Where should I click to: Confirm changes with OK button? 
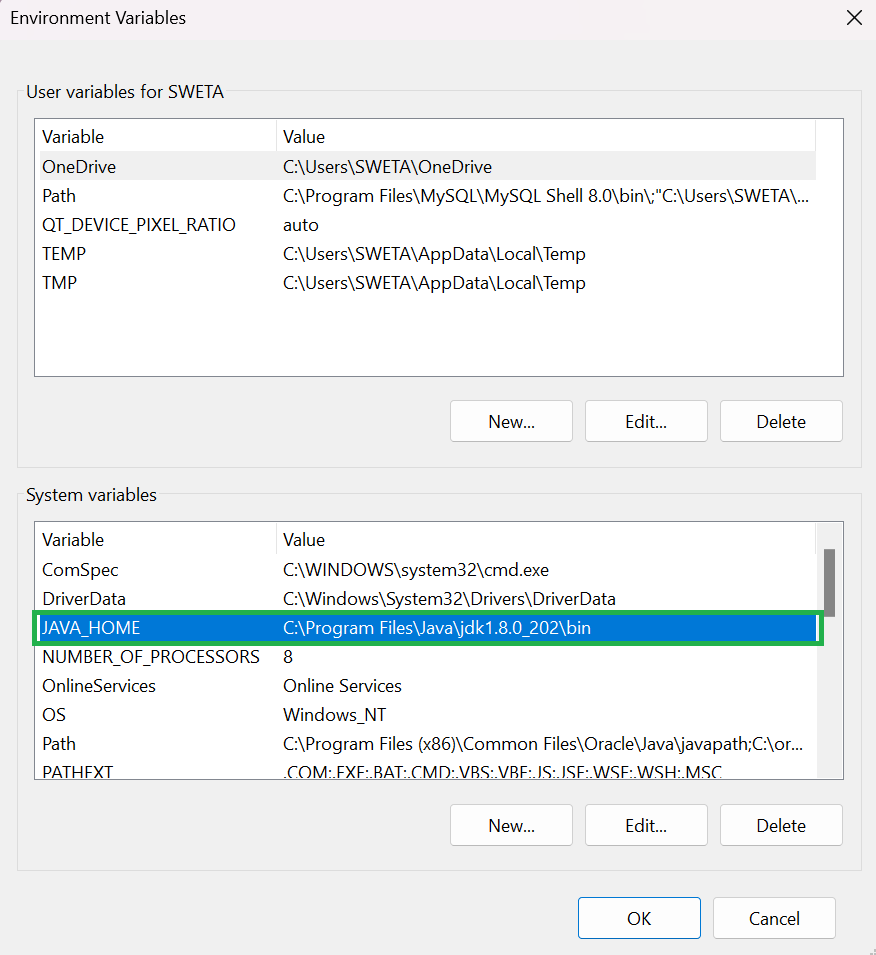coord(639,919)
